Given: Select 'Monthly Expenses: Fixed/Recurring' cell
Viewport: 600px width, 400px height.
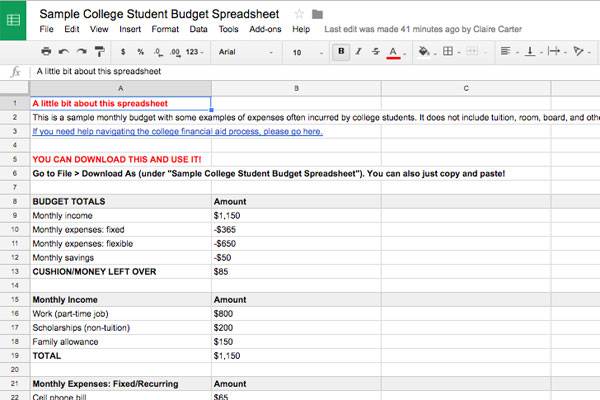Looking at the screenshot, I should pyautogui.click(x=121, y=384).
